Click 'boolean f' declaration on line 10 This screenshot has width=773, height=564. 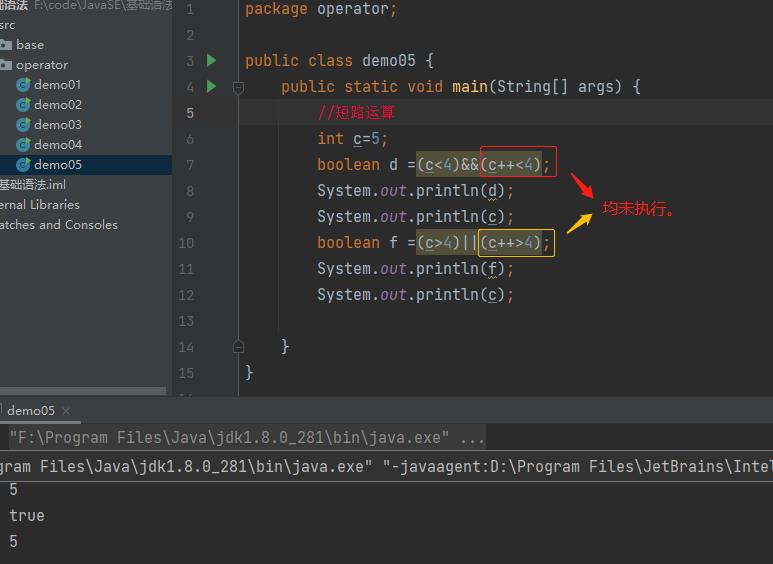pyautogui.click(x=357, y=243)
